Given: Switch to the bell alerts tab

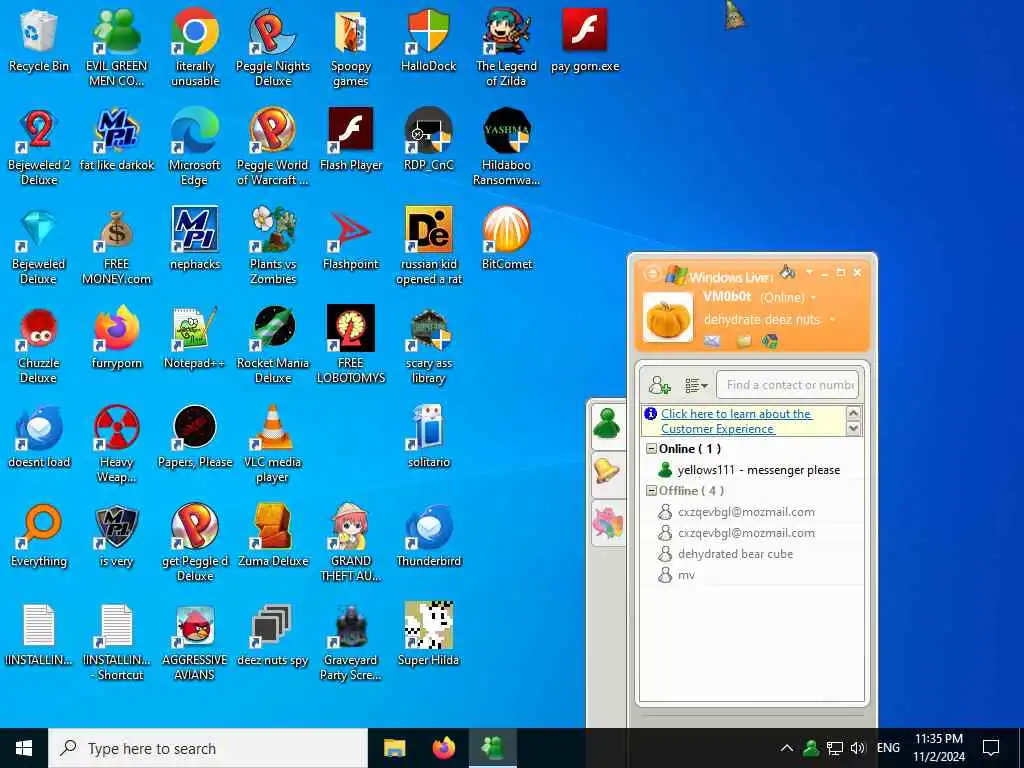Looking at the screenshot, I should [608, 473].
